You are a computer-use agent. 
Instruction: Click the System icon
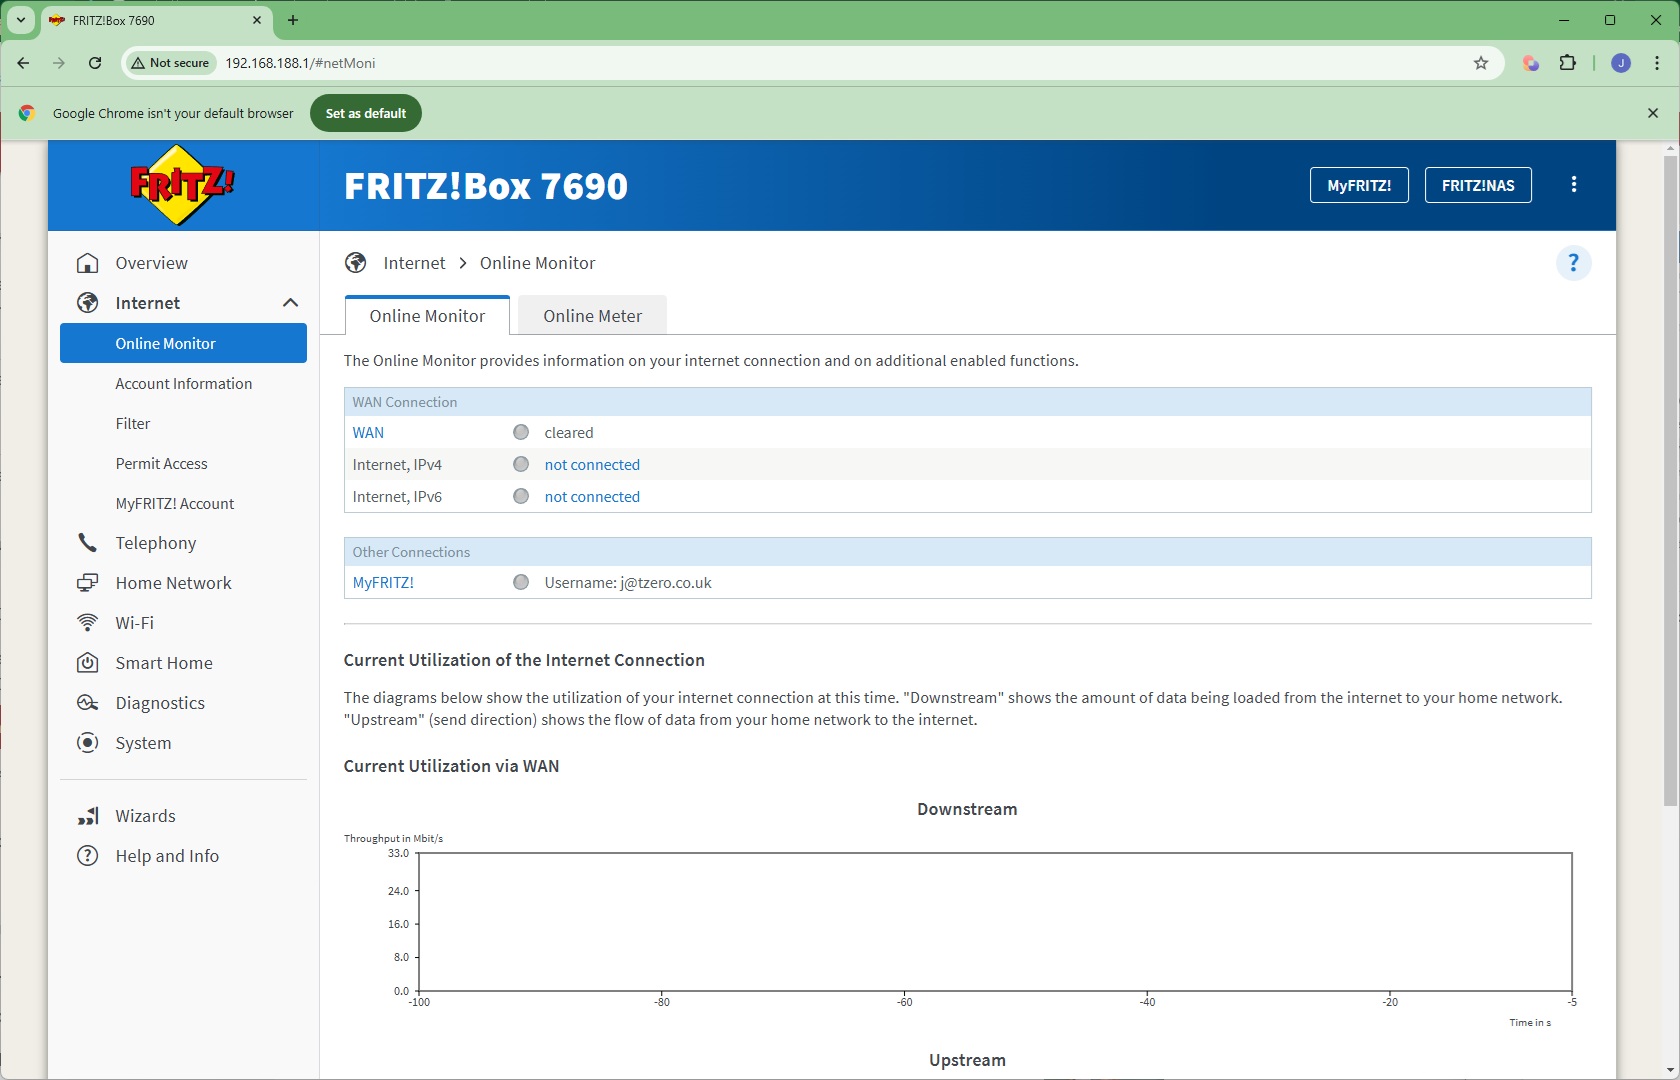click(88, 743)
